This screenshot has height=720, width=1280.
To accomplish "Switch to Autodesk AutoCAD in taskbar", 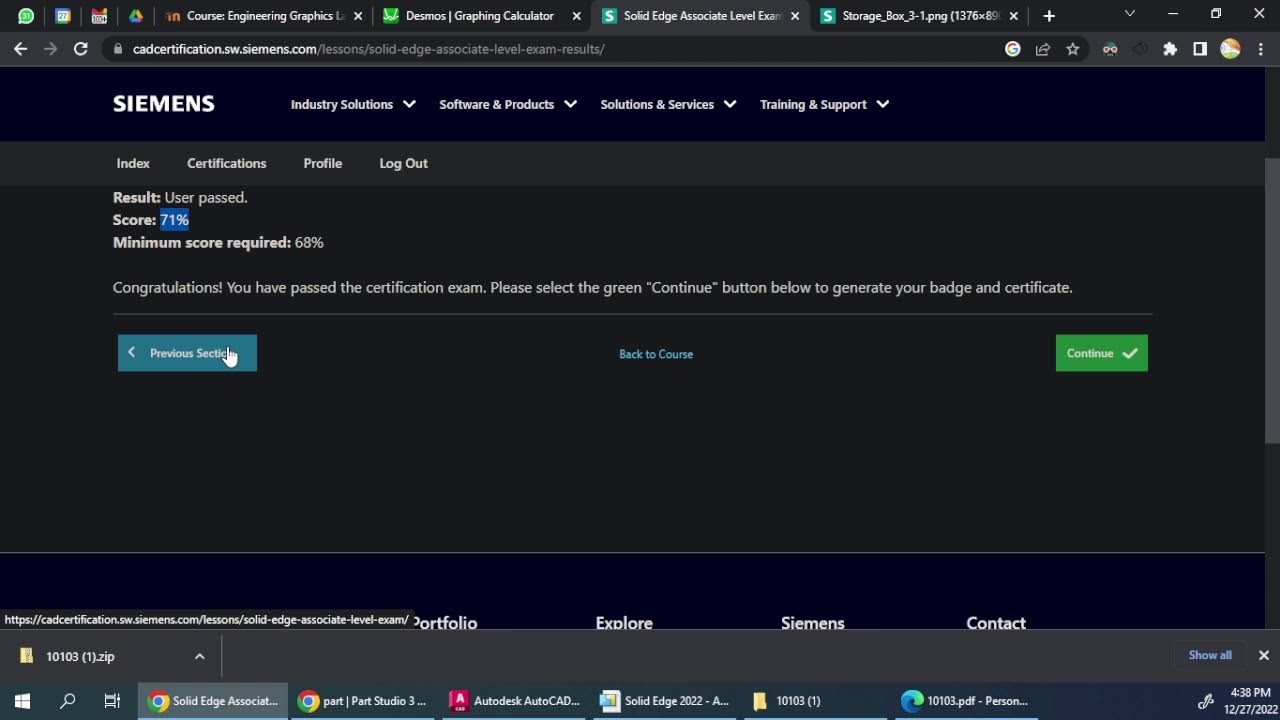I will tap(514, 701).
